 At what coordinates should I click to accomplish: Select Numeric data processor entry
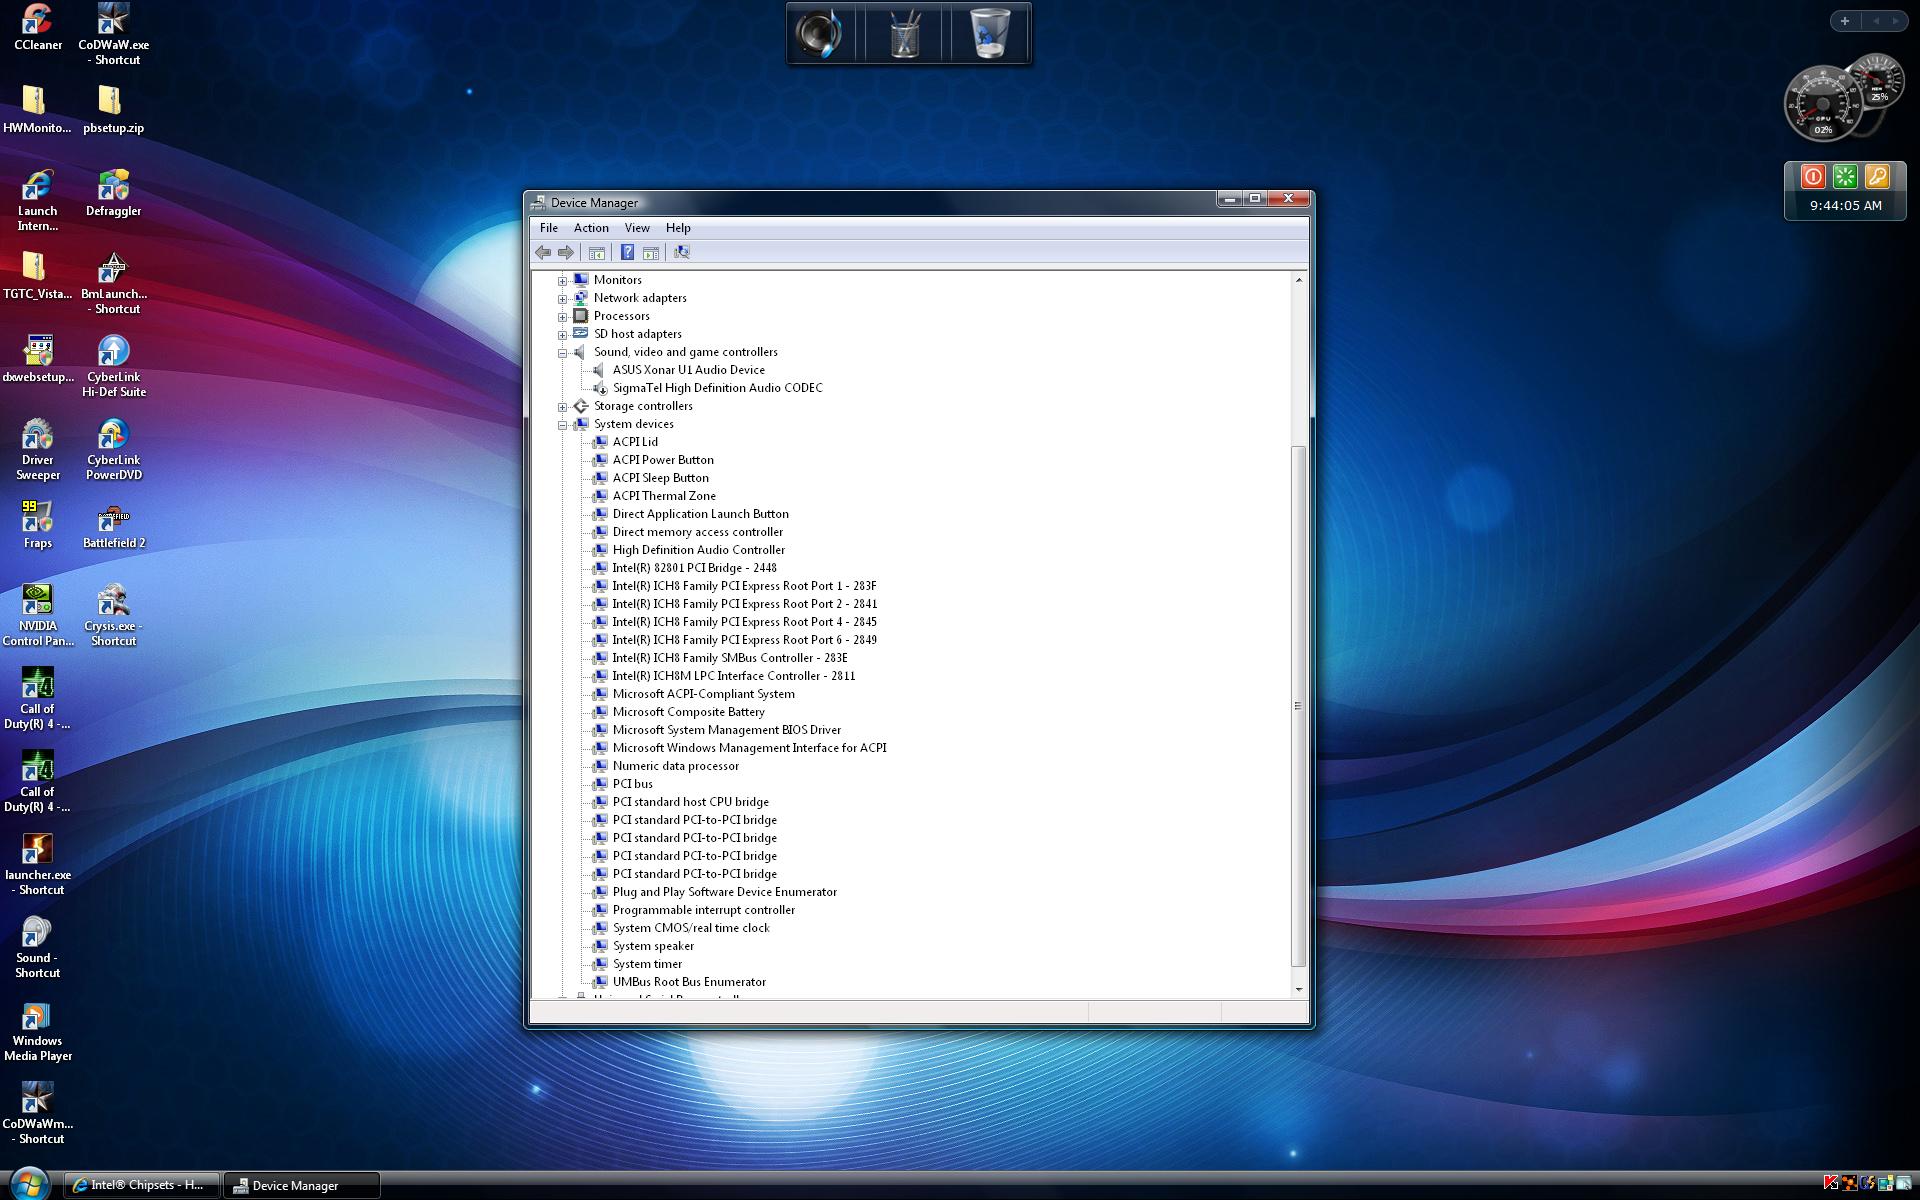[x=675, y=766]
